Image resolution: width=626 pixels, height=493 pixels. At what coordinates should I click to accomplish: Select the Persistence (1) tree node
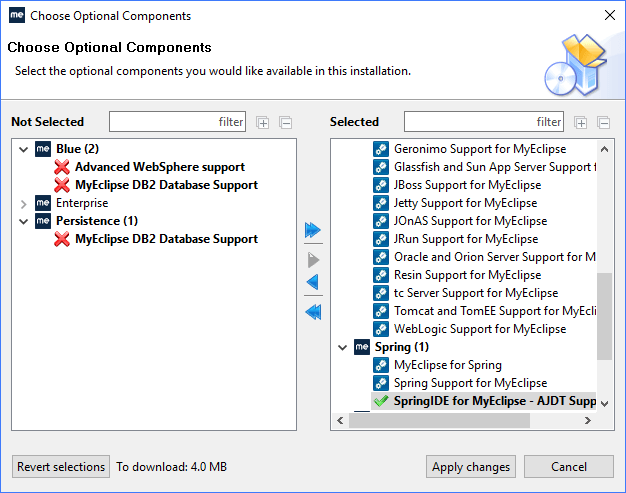click(97, 221)
